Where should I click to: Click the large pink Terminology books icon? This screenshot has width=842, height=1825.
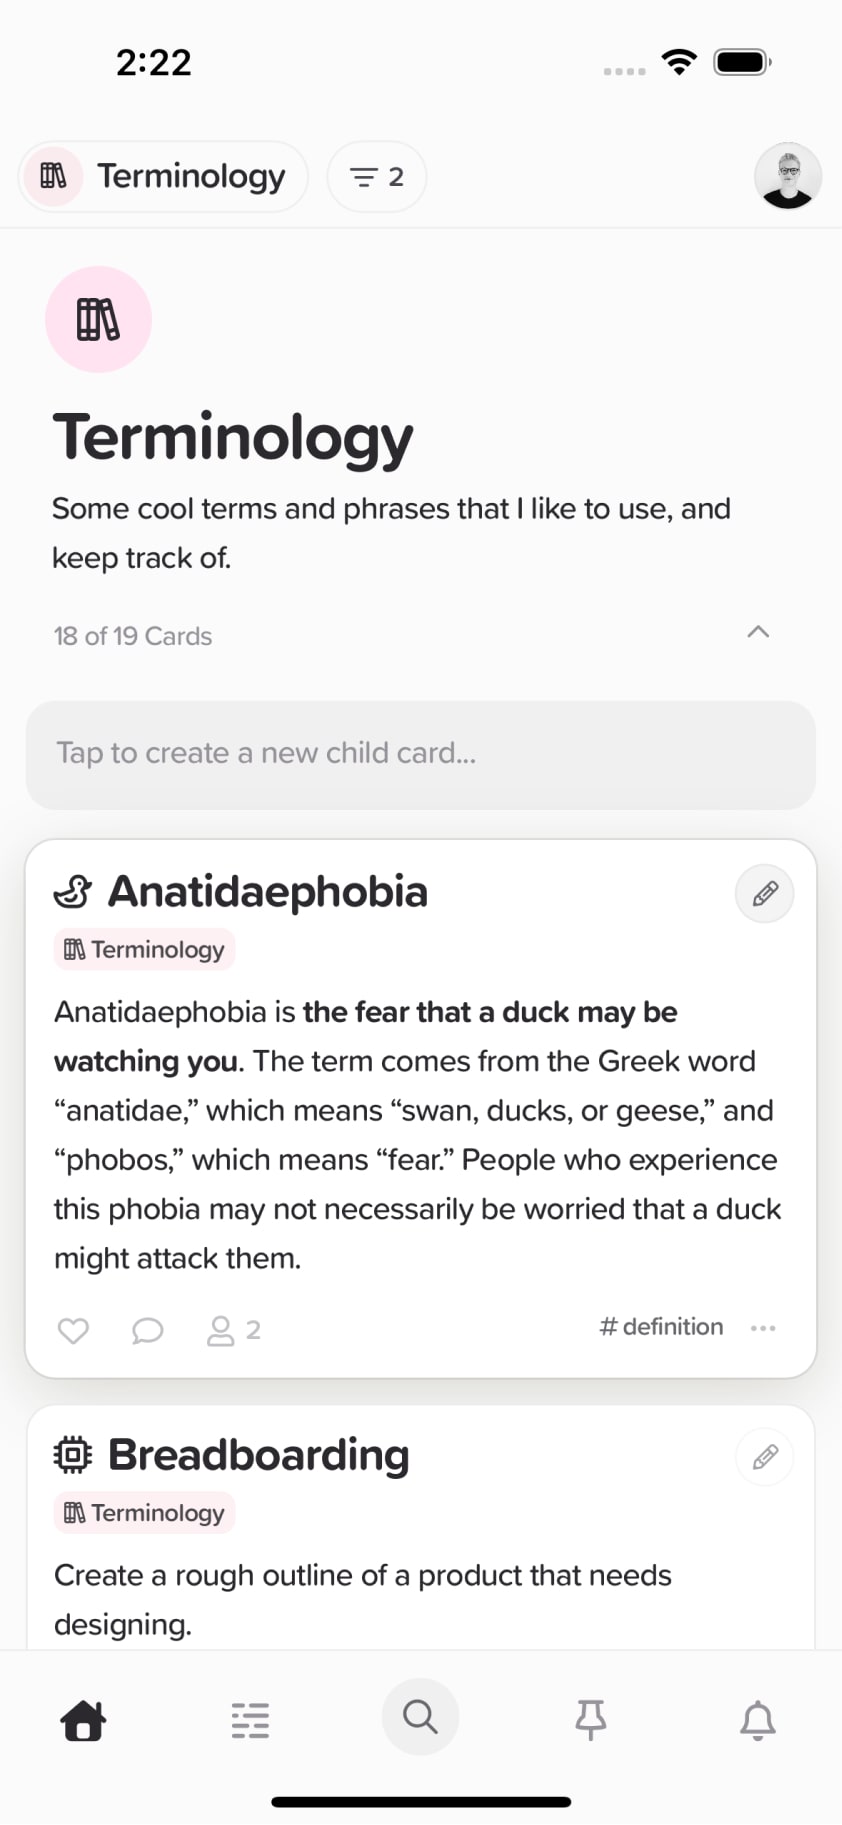coord(98,320)
